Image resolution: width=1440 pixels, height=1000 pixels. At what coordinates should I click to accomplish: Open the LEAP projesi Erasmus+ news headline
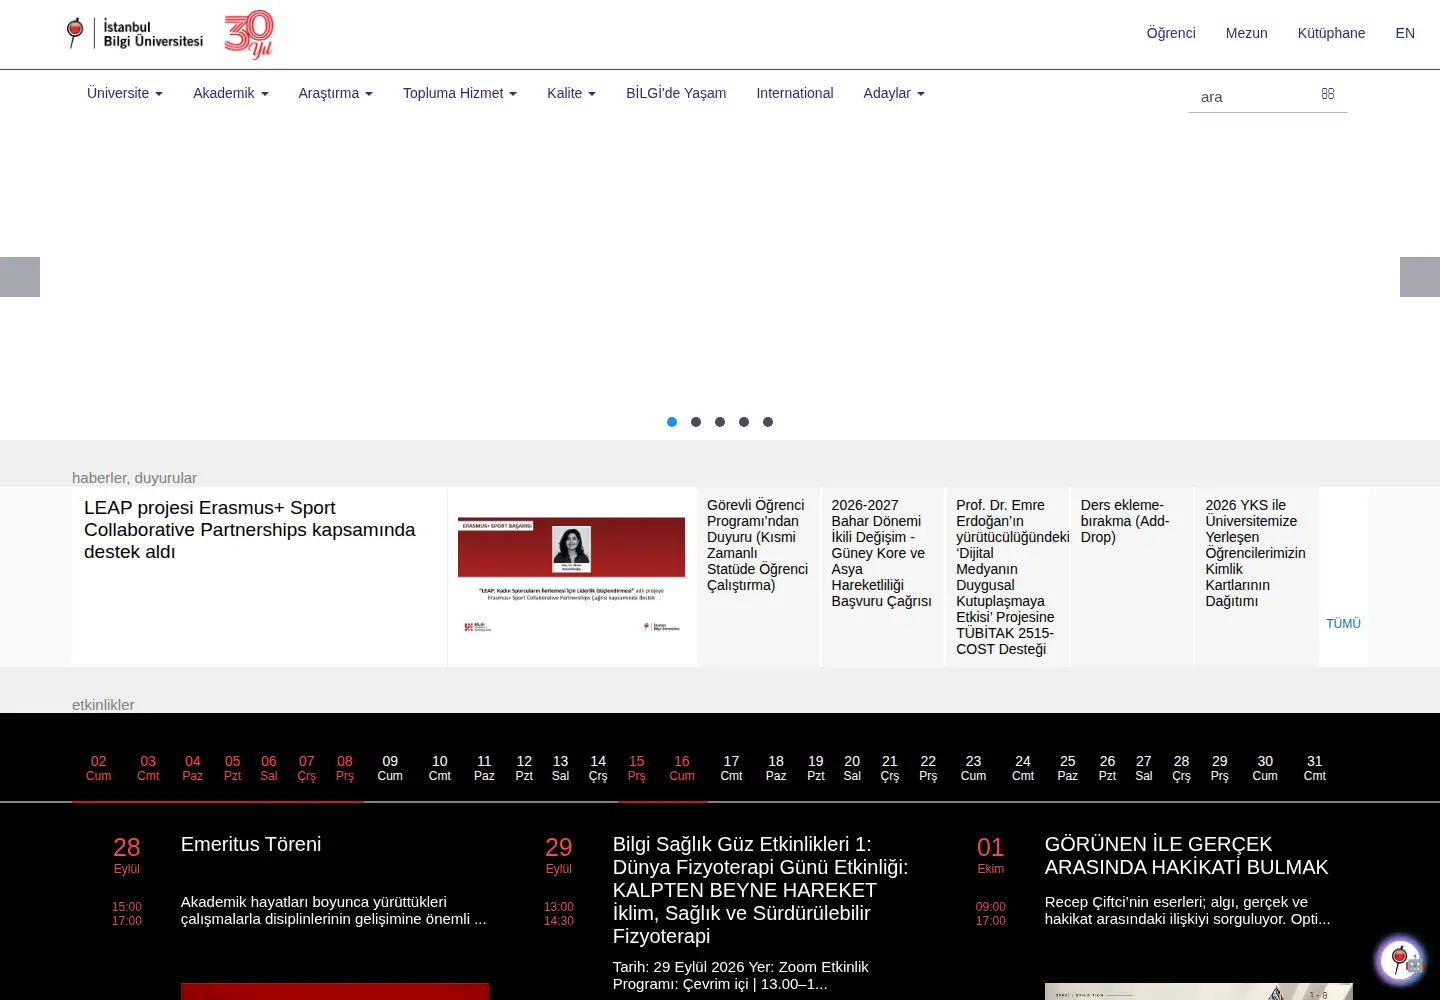click(250, 530)
